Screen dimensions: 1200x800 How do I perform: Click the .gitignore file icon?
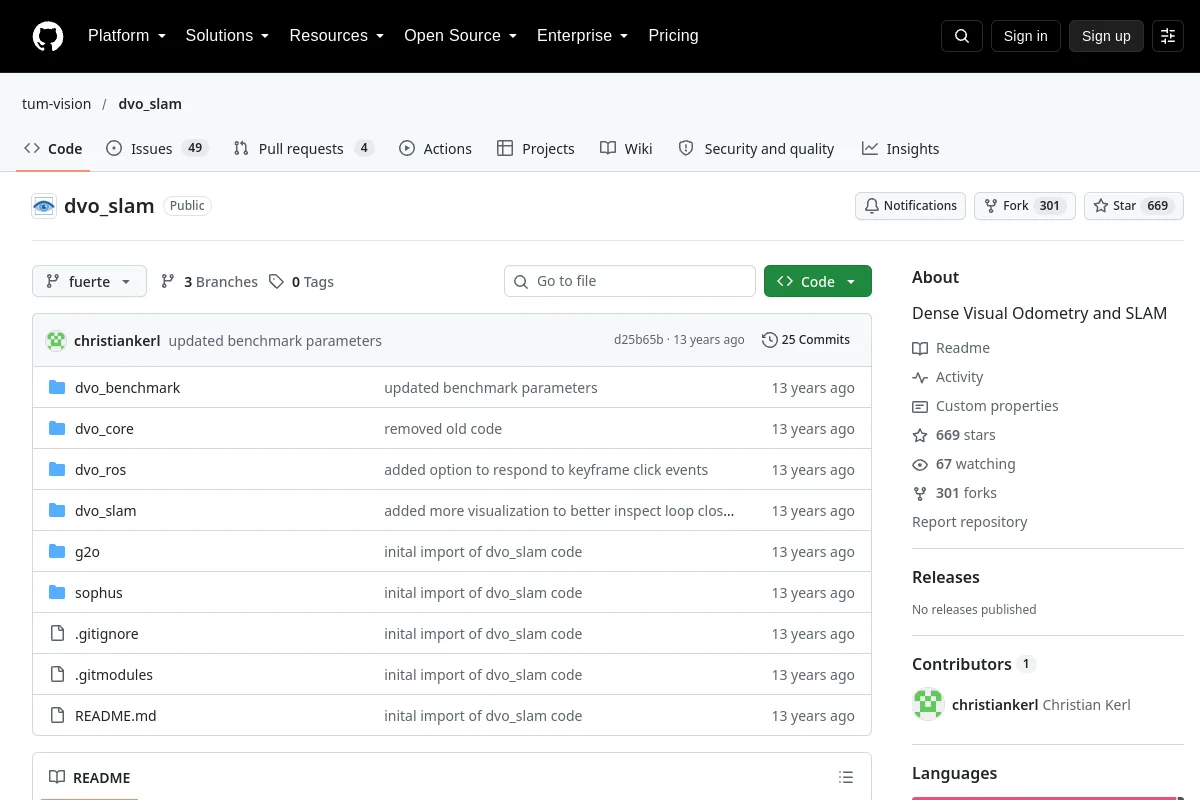(57, 633)
